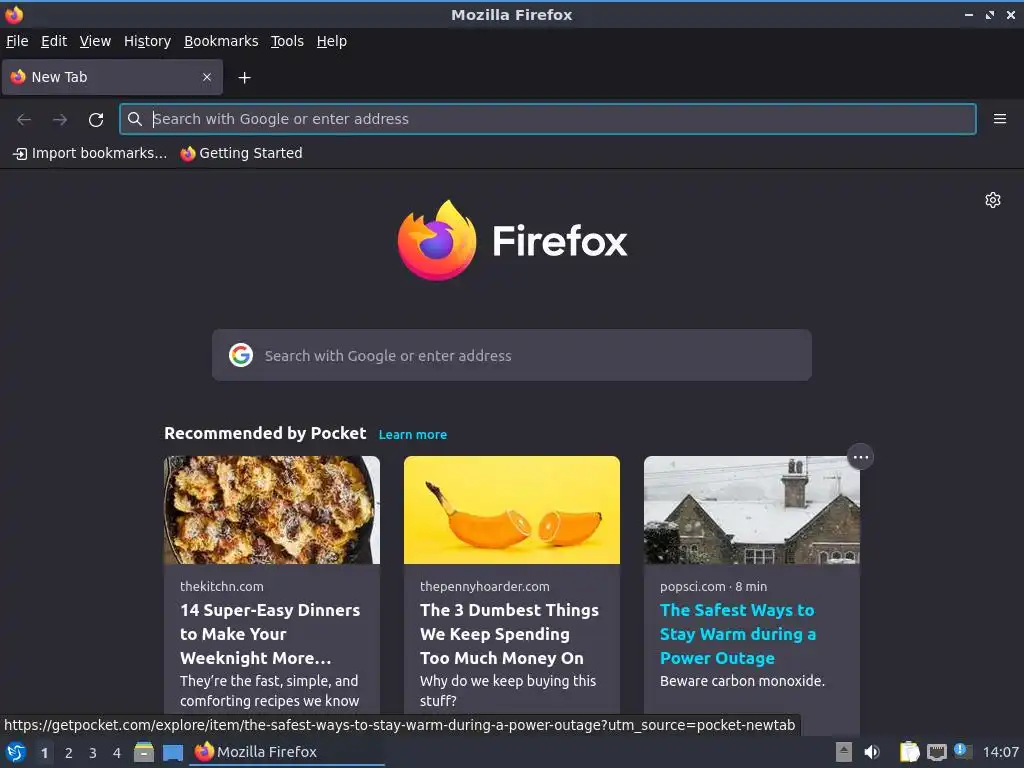Close the New Tab tab
This screenshot has height=768, width=1024.
pos(207,77)
